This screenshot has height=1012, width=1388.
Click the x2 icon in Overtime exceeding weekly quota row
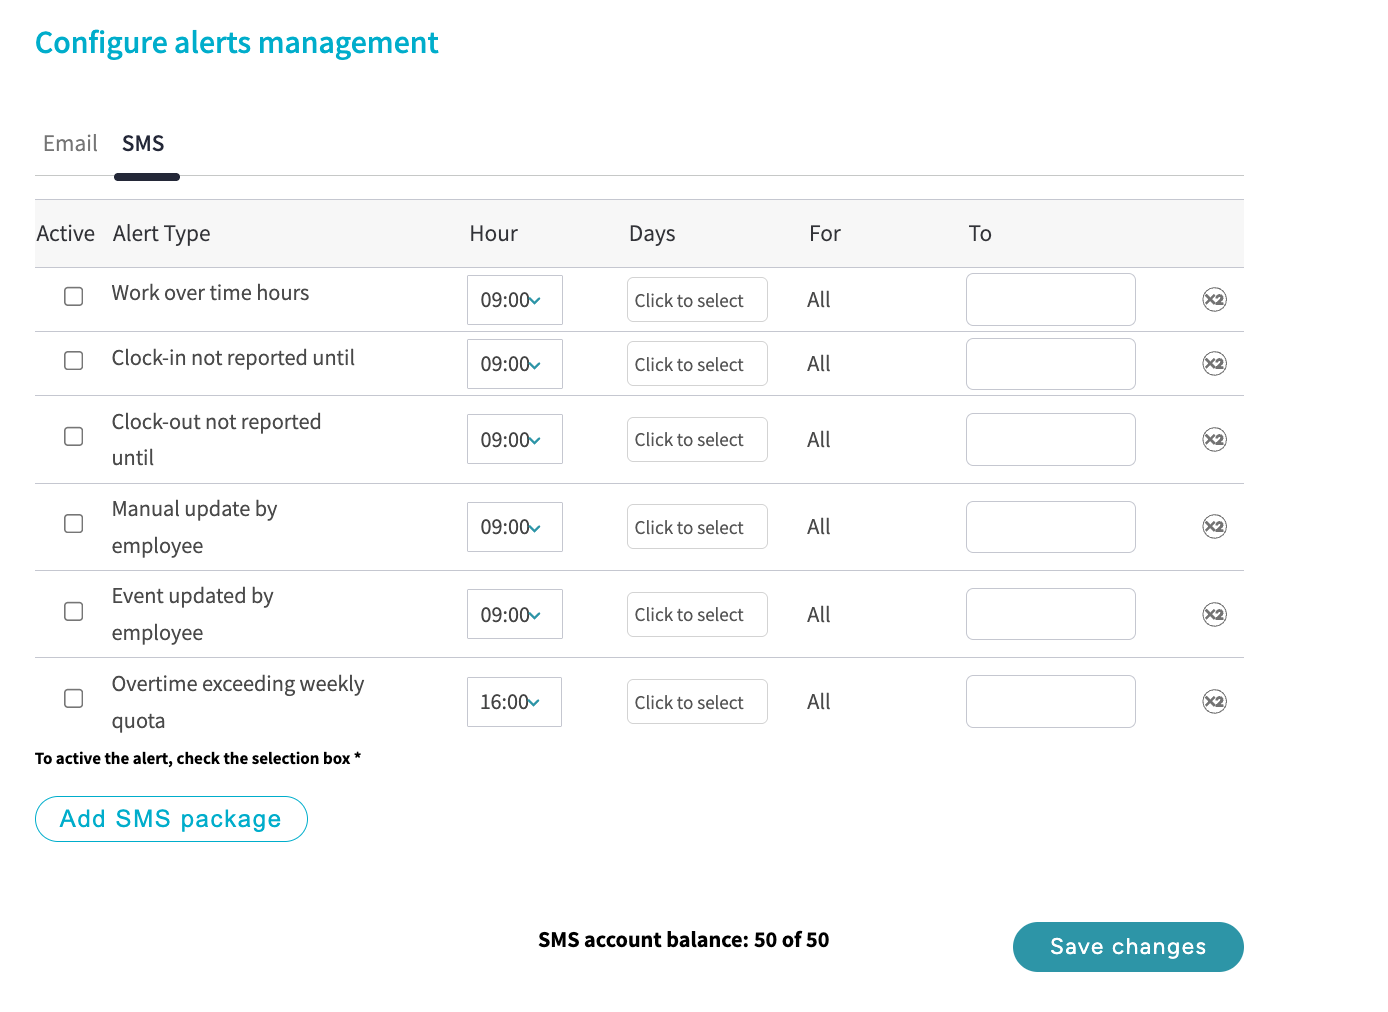(1214, 702)
